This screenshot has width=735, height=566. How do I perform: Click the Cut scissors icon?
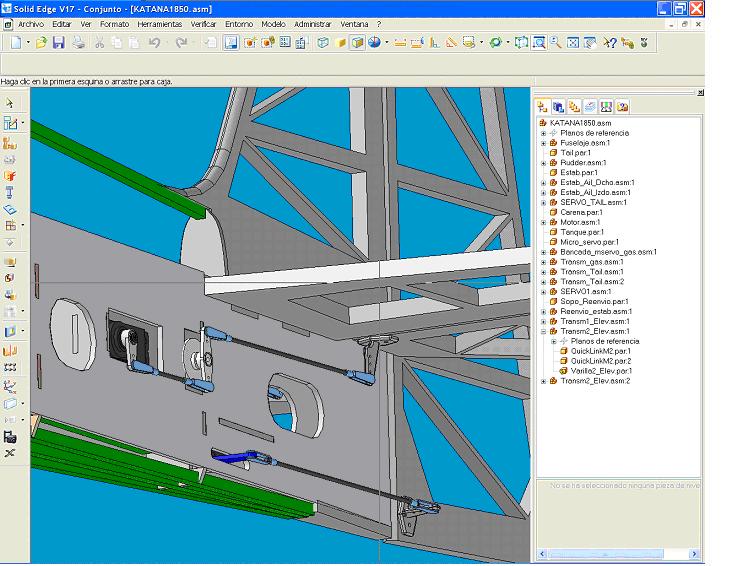click(x=100, y=43)
